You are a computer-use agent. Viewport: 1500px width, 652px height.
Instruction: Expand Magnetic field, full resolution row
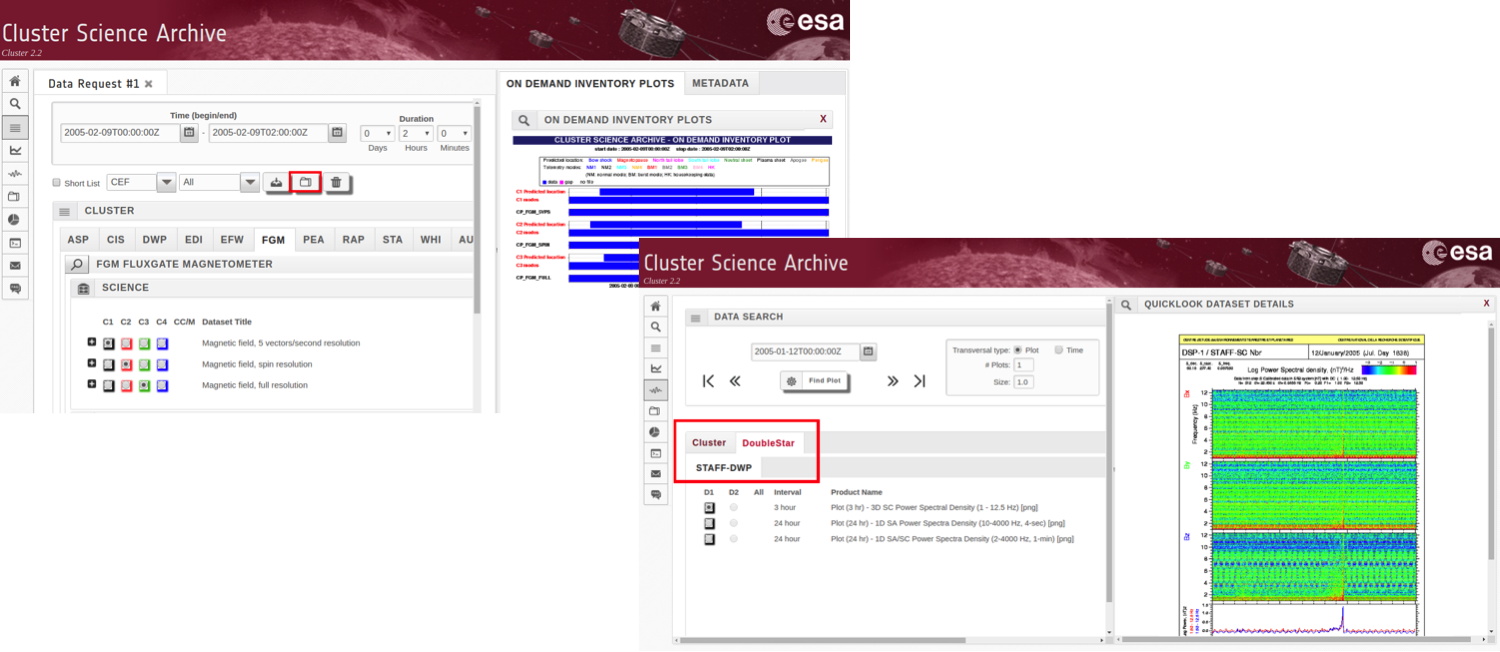click(91, 384)
